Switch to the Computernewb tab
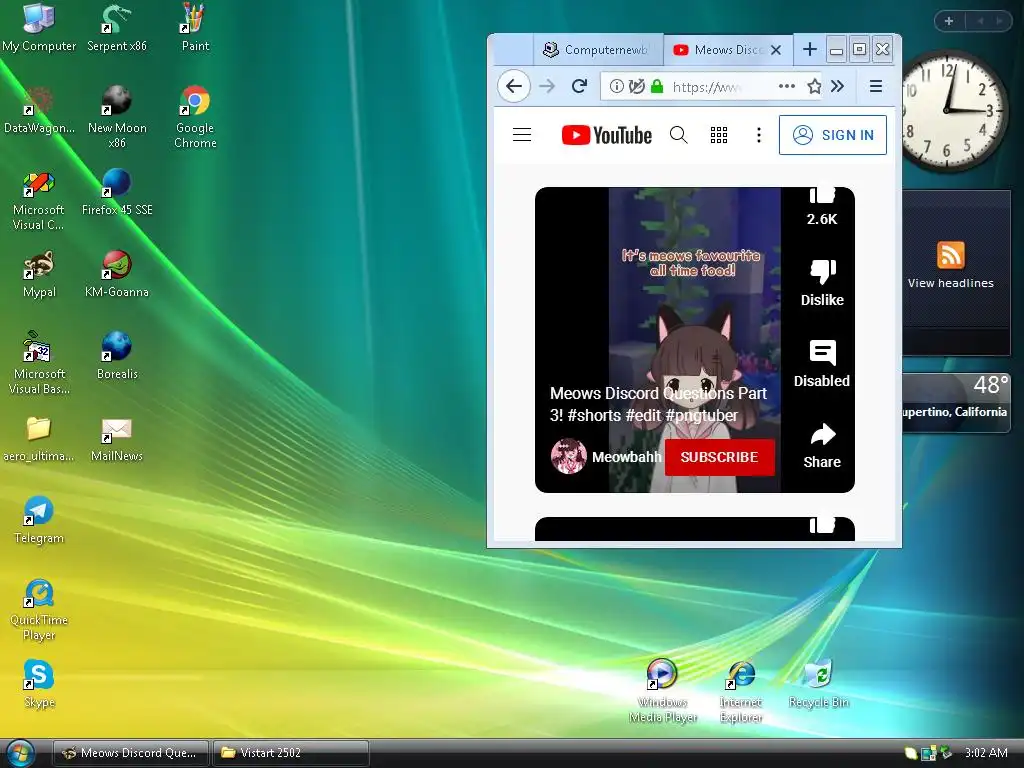 [598, 50]
